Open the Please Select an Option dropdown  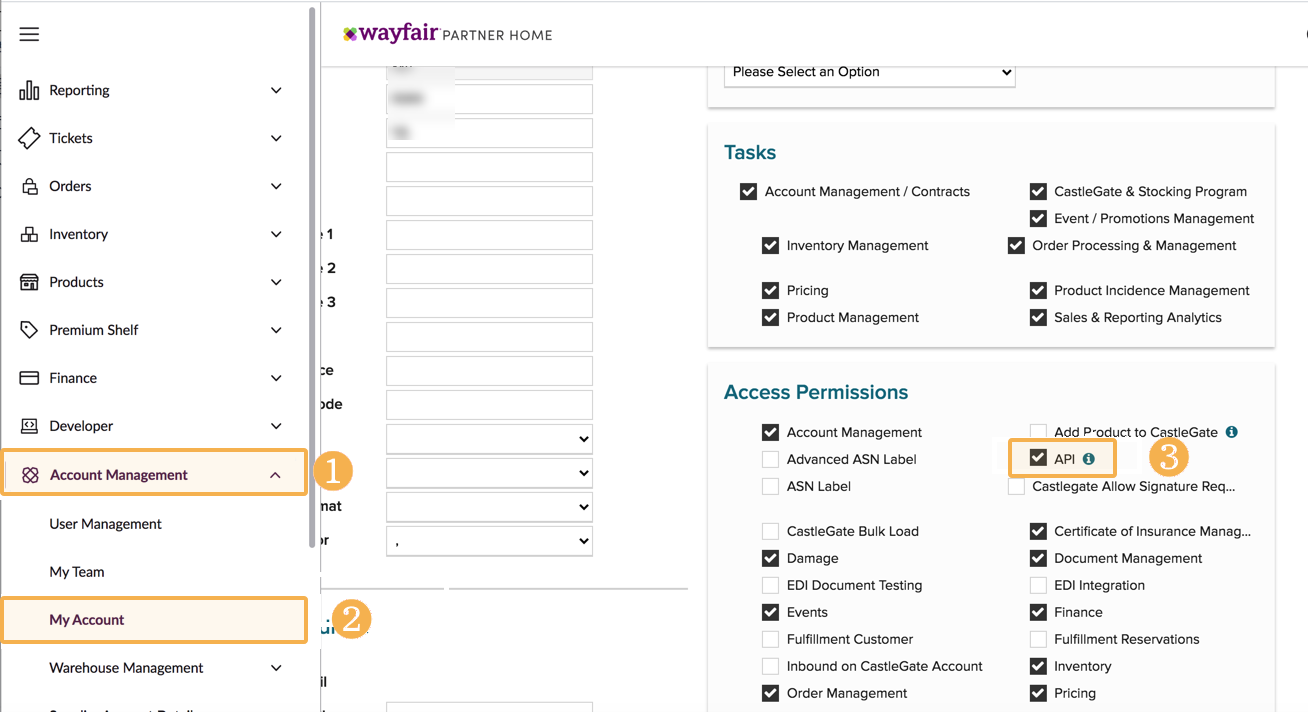[869, 72]
